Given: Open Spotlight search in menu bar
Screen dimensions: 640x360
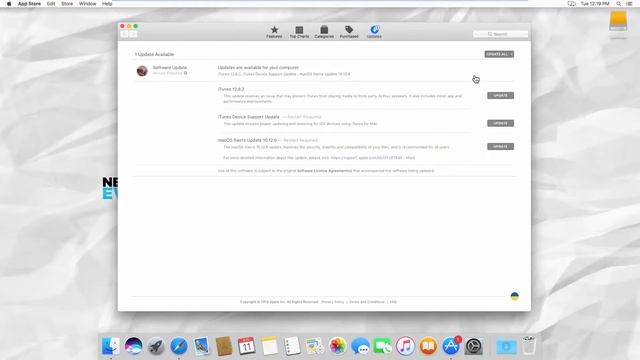Looking at the screenshot, I should (x=619, y=4).
